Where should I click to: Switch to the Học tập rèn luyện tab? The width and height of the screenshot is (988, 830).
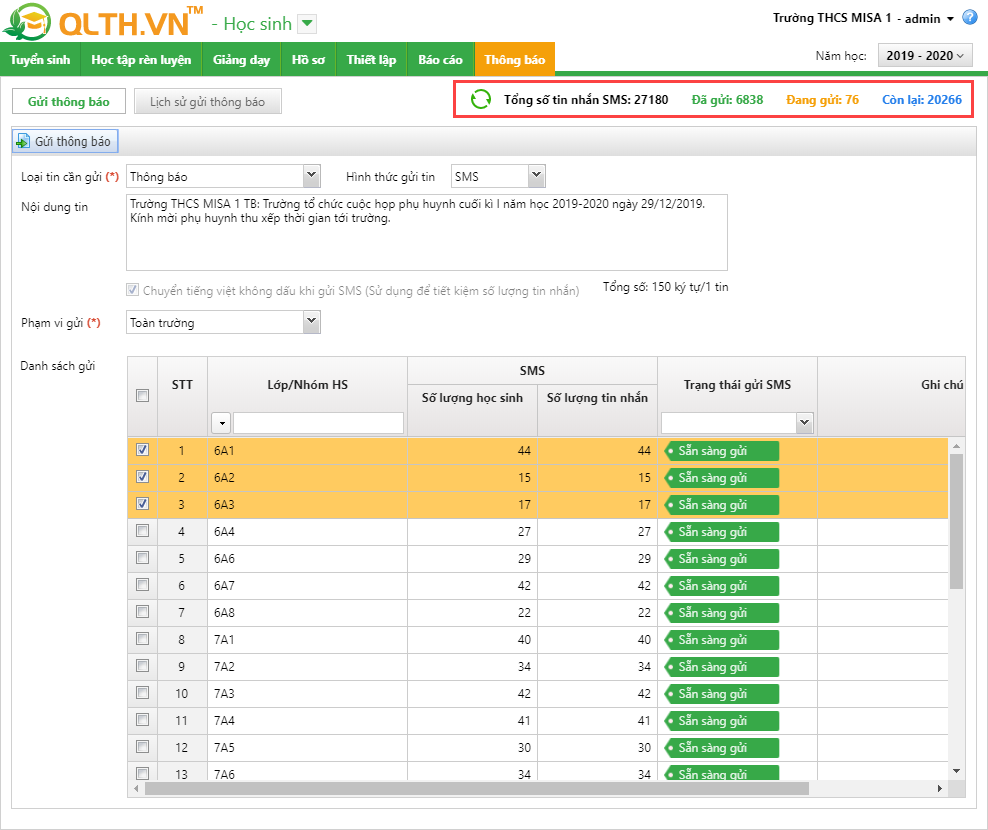(141, 60)
